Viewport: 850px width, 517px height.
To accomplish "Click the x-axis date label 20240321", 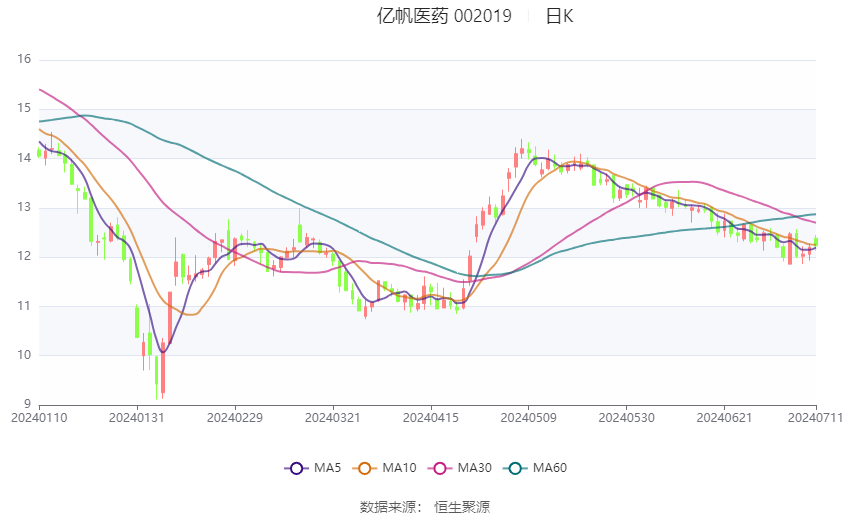I will tap(332, 418).
